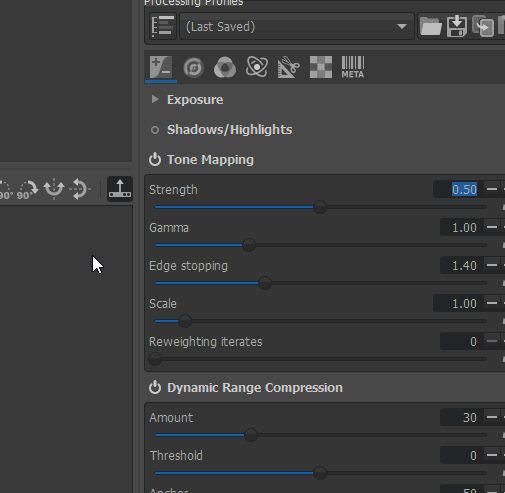This screenshot has width=505, height=493.
Task: Enable the Shadows/Highlights tool
Action: pos(155,130)
